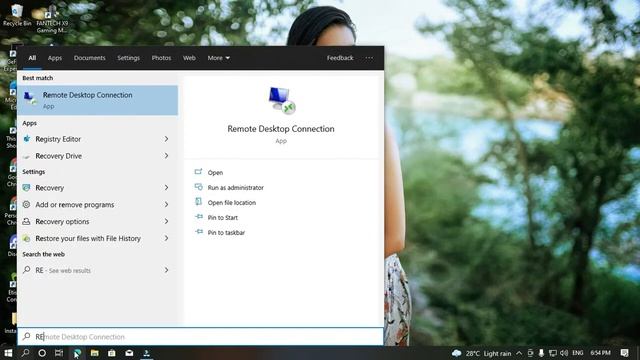Click the network tray icon
The width and height of the screenshot is (640, 360).
(x=553, y=353)
